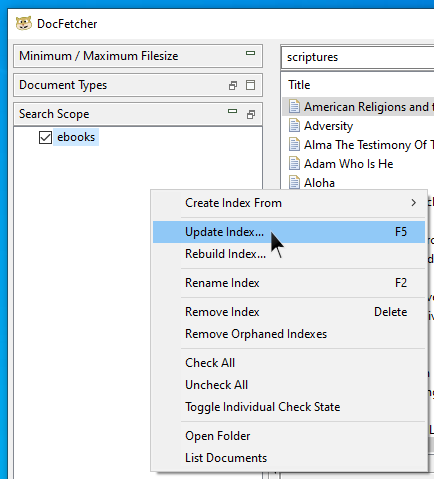
Task: Click the document icon beside Adversity
Action: [294, 126]
